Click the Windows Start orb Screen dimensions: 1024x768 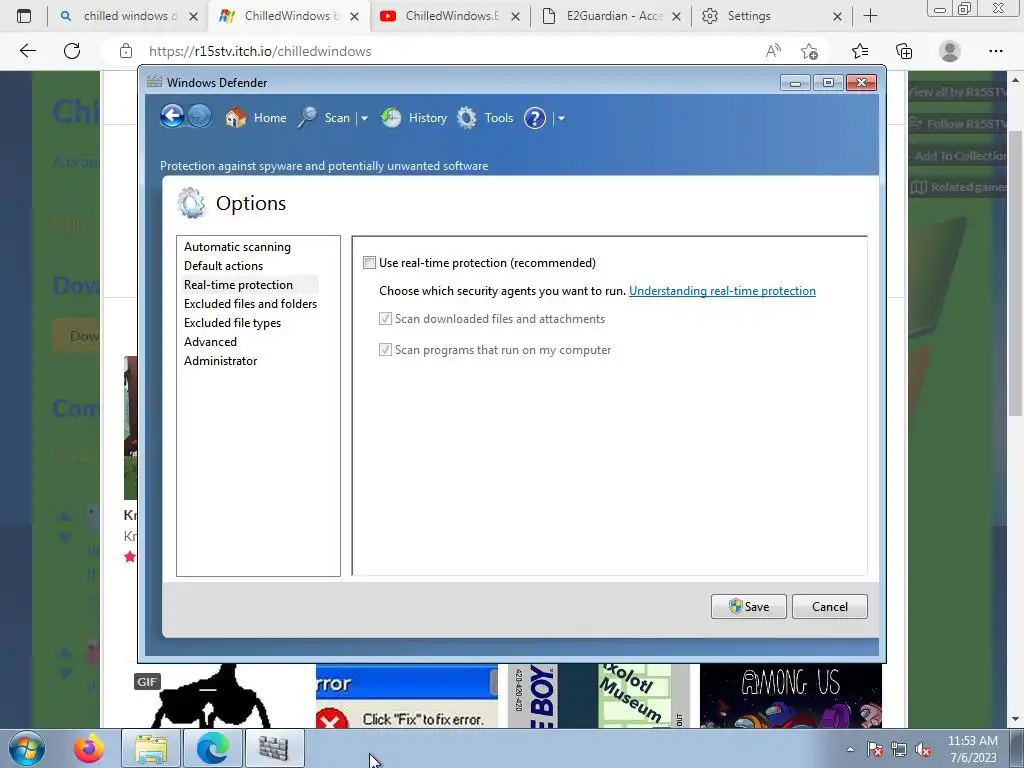[x=27, y=748]
